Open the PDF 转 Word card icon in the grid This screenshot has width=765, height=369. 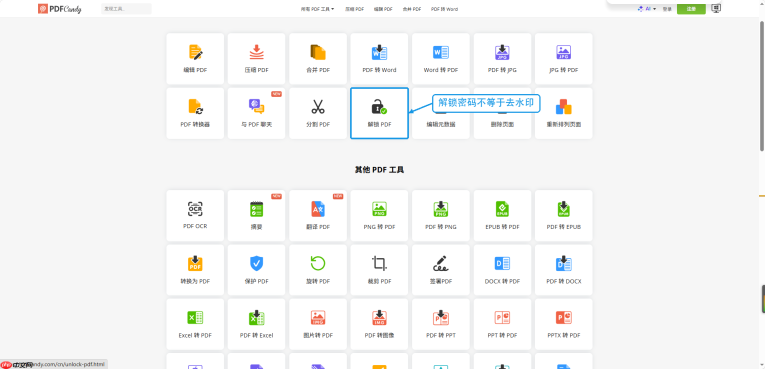(x=379, y=52)
